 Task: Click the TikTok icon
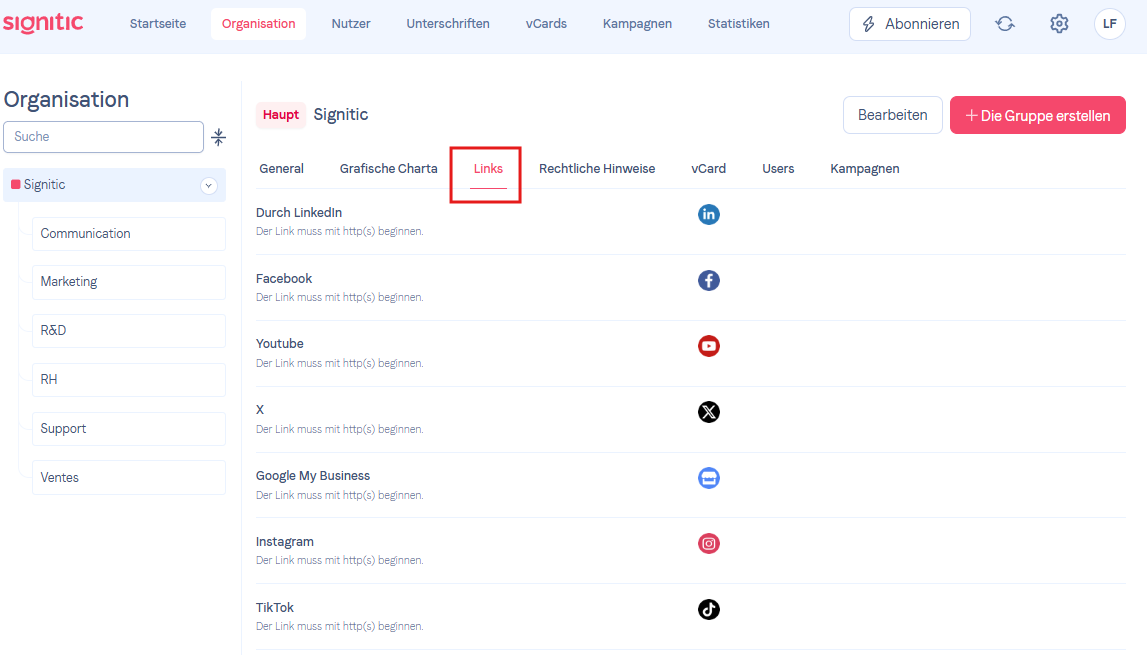pyautogui.click(x=708, y=609)
